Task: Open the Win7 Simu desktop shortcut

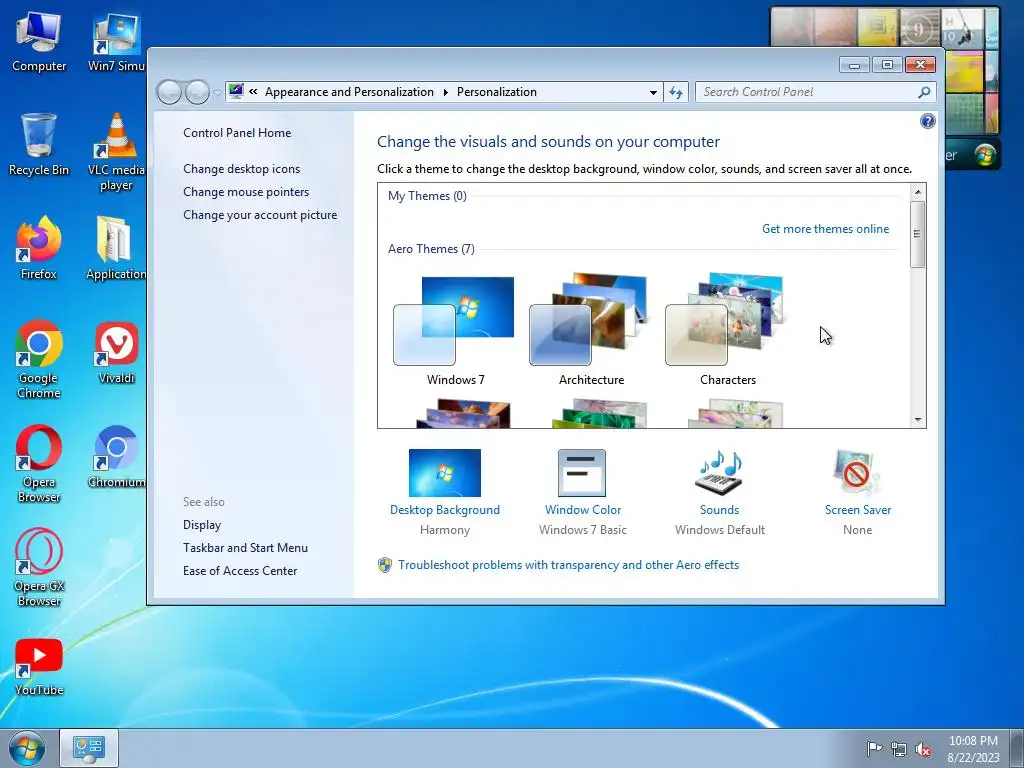Action: pos(116,42)
